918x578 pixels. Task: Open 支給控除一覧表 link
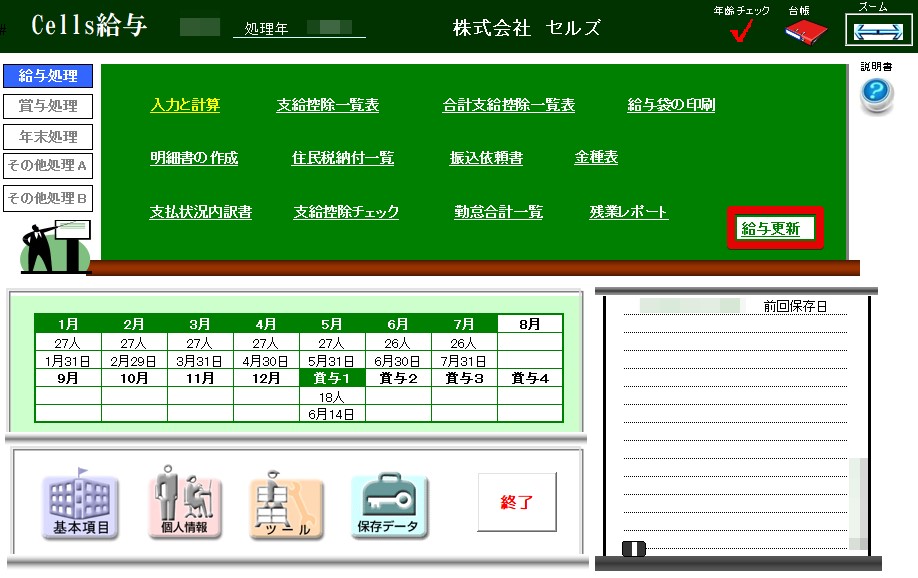tap(328, 105)
